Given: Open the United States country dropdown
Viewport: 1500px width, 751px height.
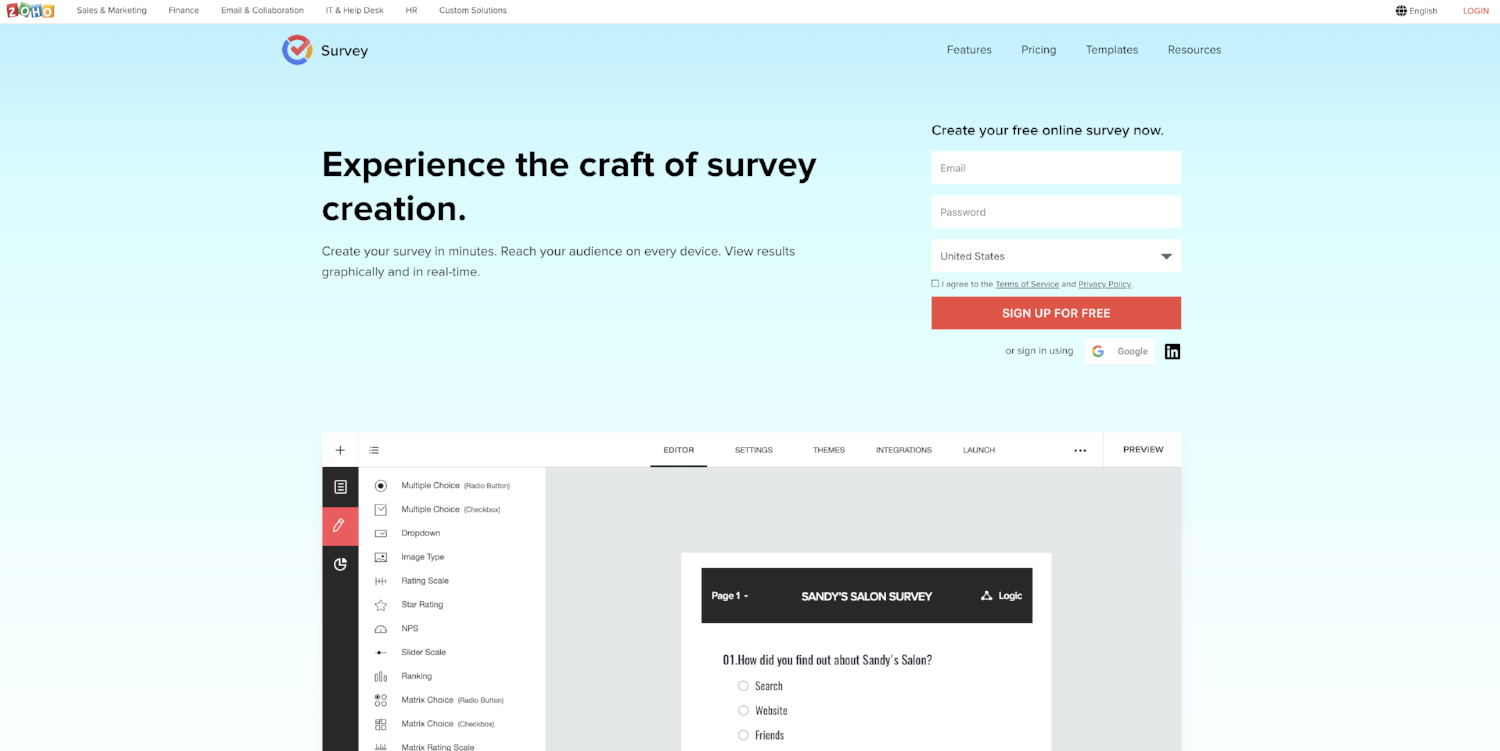Looking at the screenshot, I should click(x=1055, y=256).
